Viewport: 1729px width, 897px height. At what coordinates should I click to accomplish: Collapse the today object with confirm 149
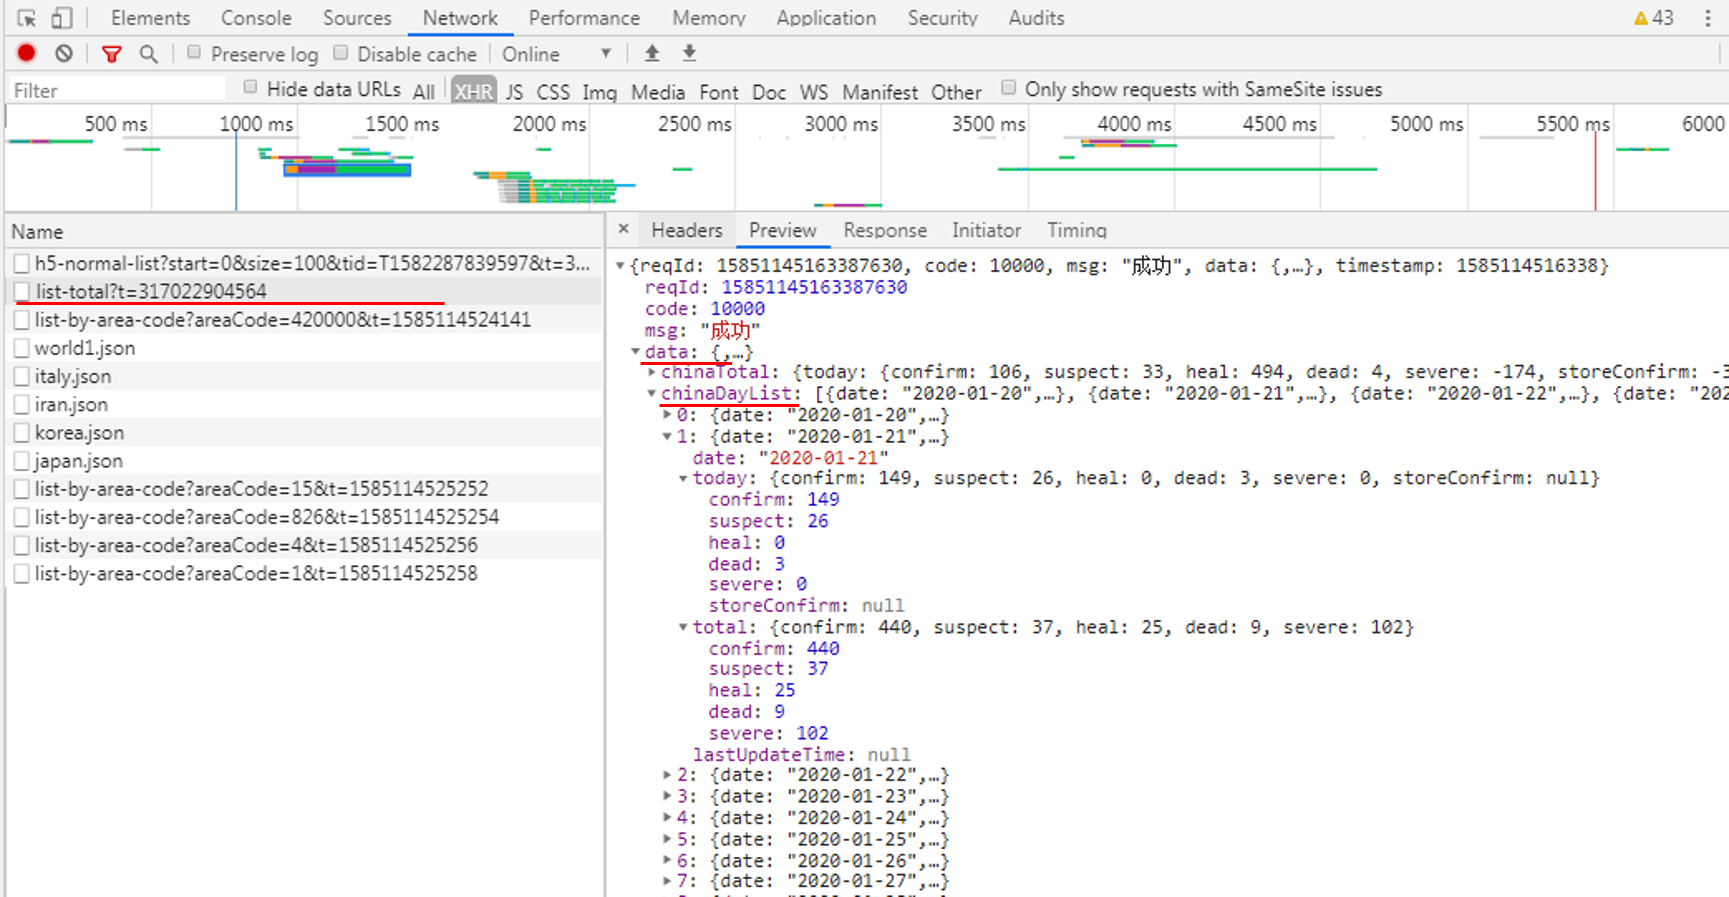683,479
